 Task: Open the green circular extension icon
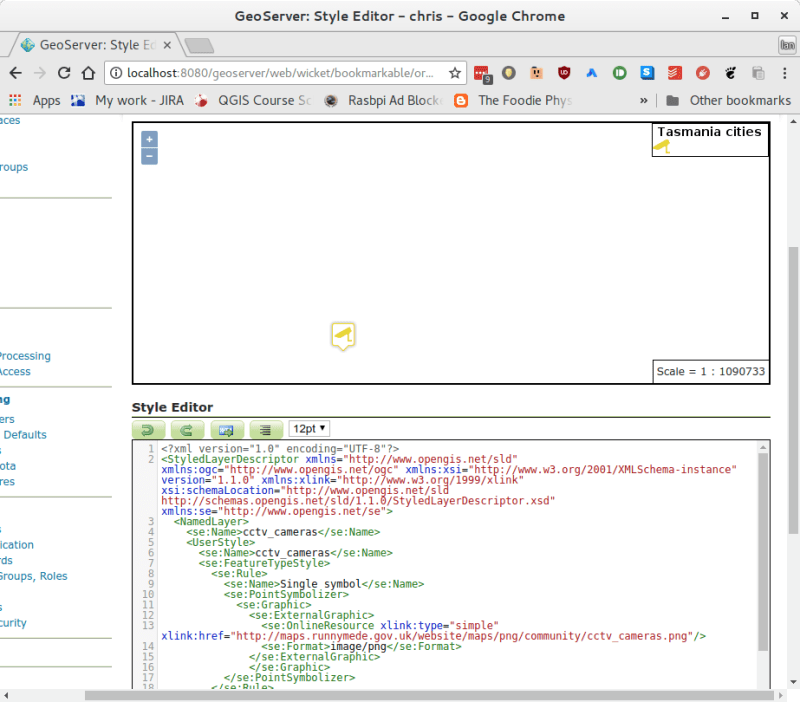(x=619, y=73)
